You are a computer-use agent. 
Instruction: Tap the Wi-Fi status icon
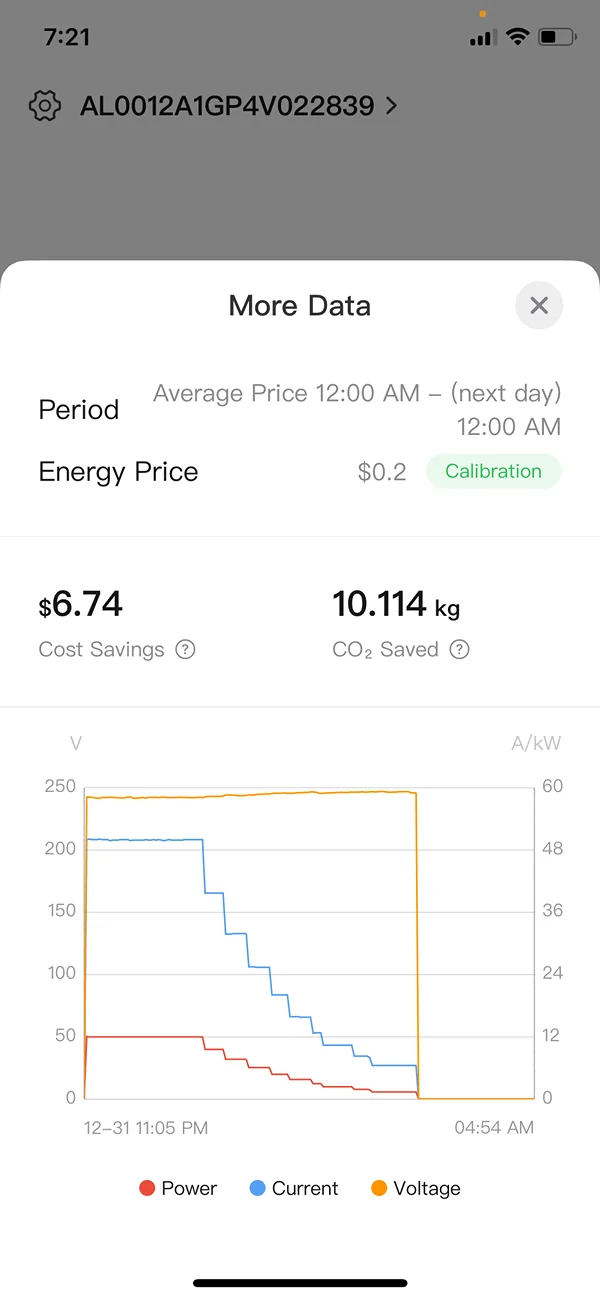pyautogui.click(x=516, y=36)
